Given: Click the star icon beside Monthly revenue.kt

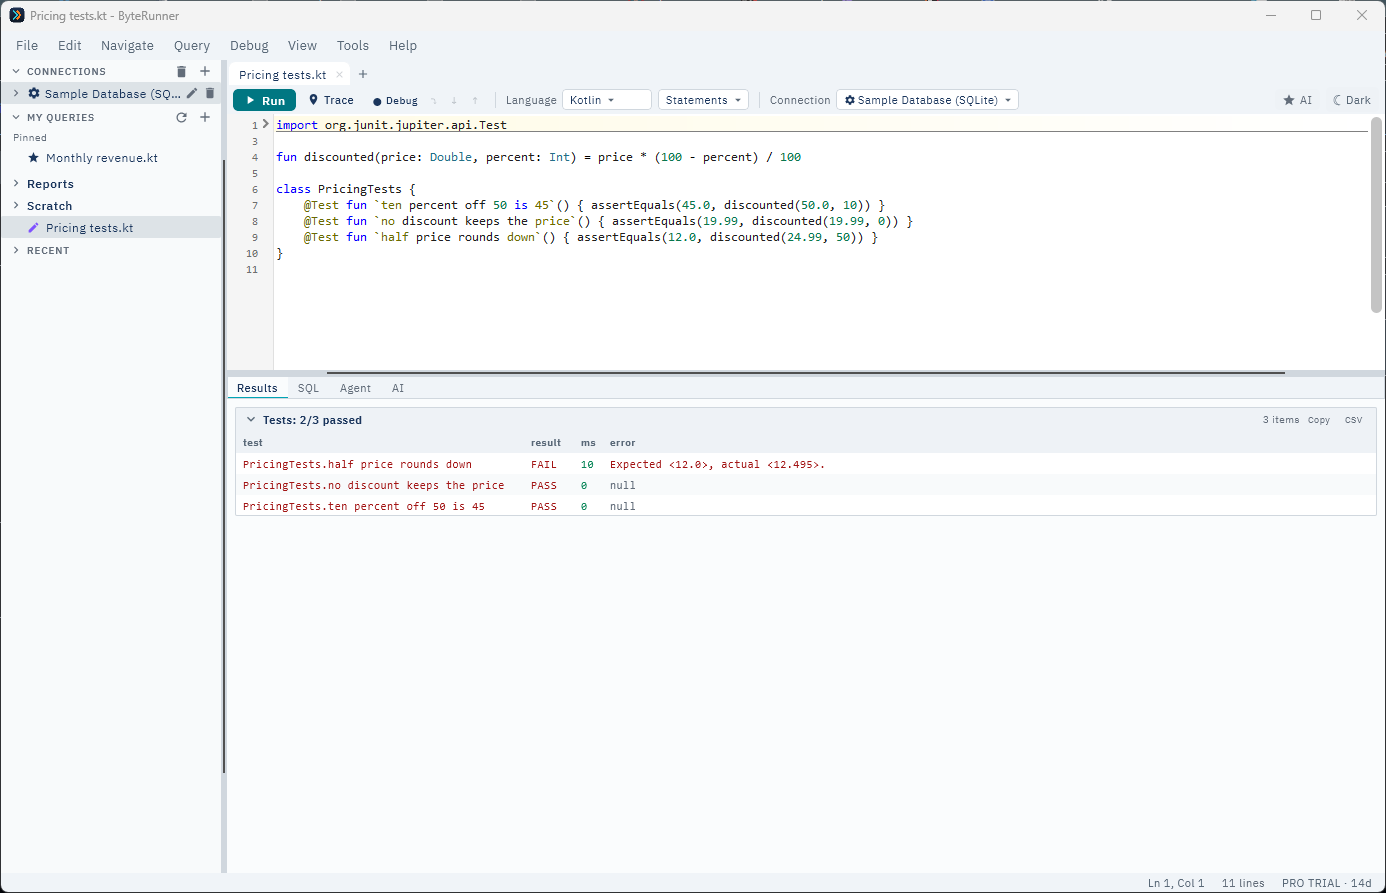Looking at the screenshot, I should [x=33, y=158].
